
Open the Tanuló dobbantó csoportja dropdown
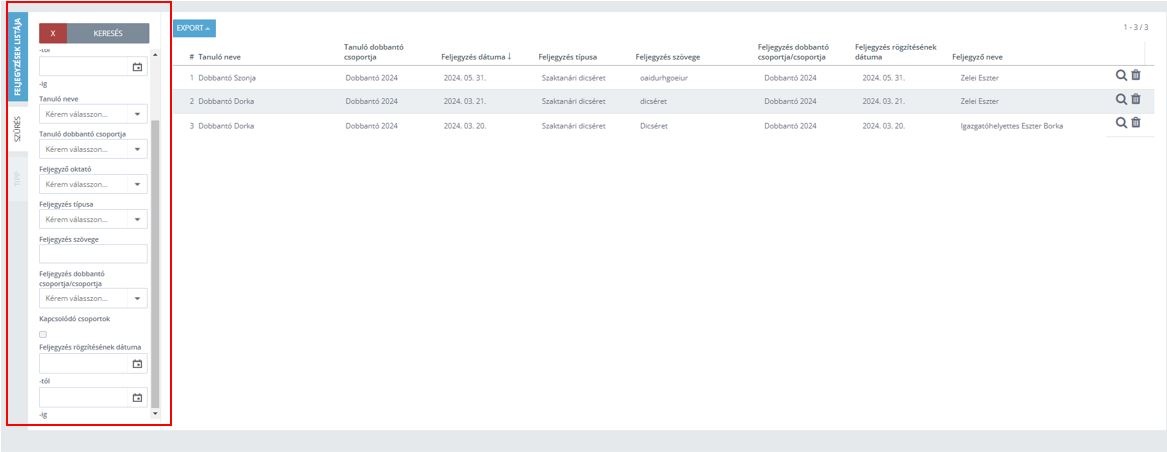(93, 150)
